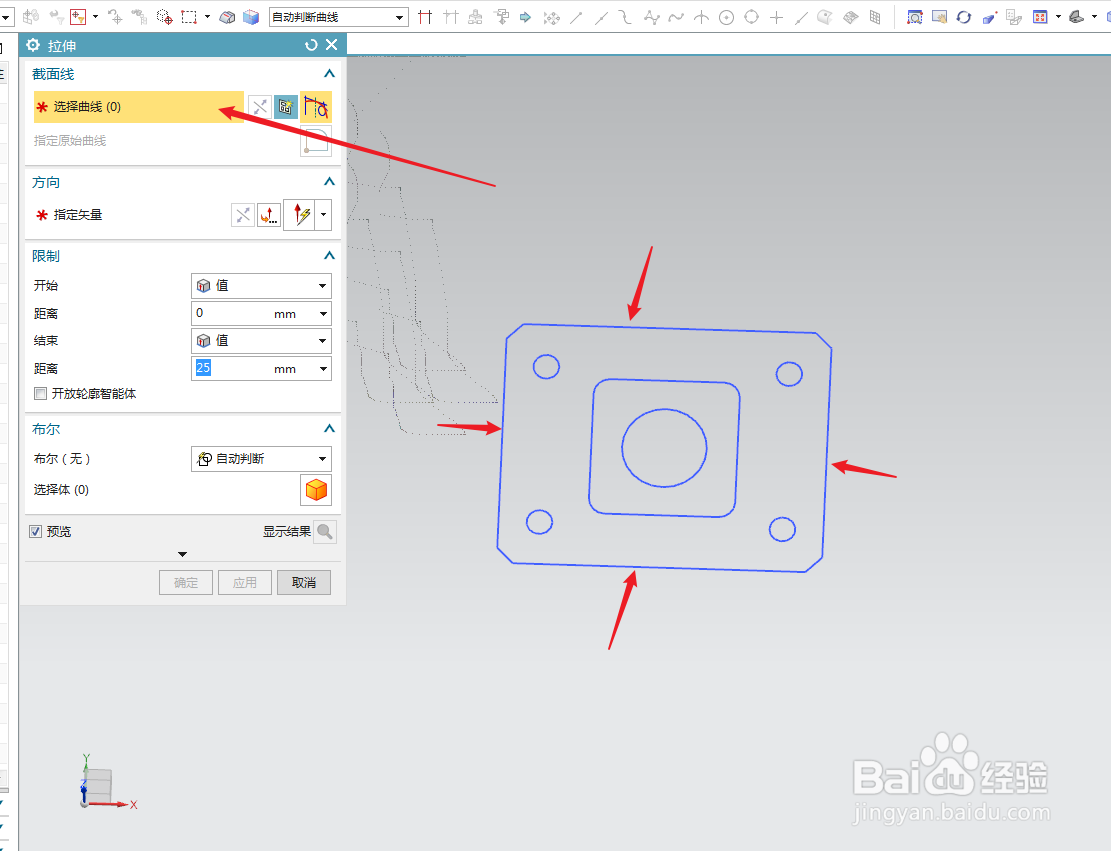Click the 选择曲线 (0) selection row
This screenshot has height=851, width=1111.
[x=139, y=107]
